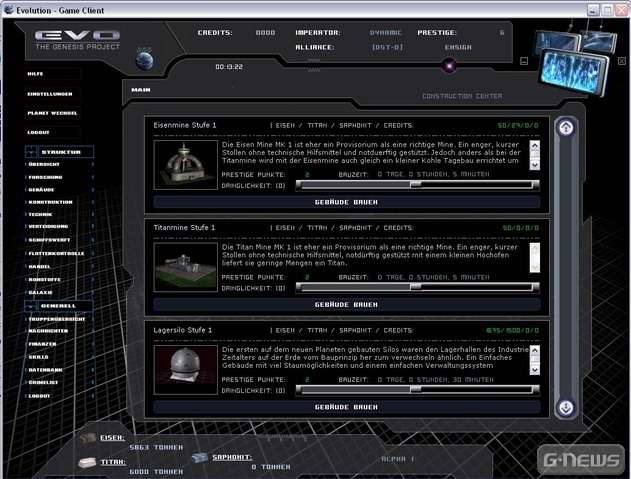Click the round up-arrow button at the list top
631x479 pixels.
coord(566,128)
